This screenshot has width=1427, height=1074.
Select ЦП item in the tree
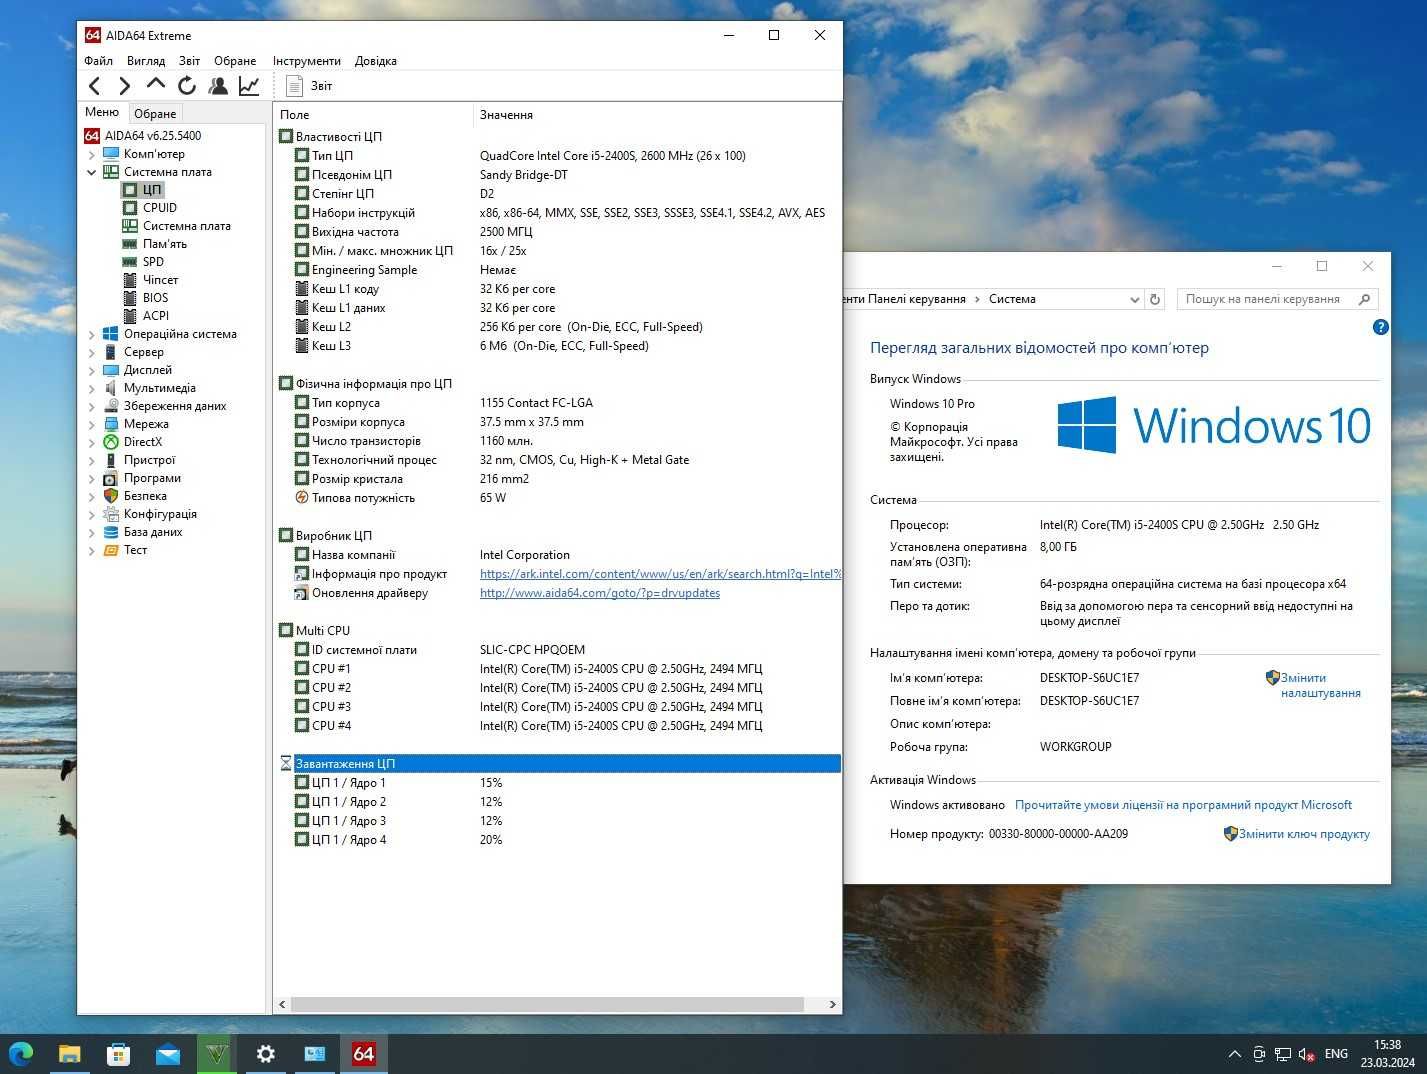(x=151, y=190)
